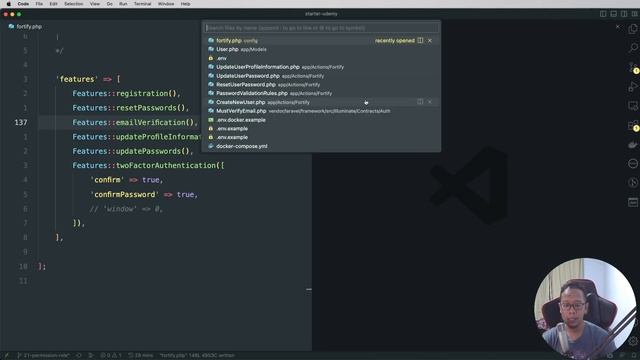Click Features::twoFactorAuthentication line
The image size is (640, 360).
[x=148, y=165]
